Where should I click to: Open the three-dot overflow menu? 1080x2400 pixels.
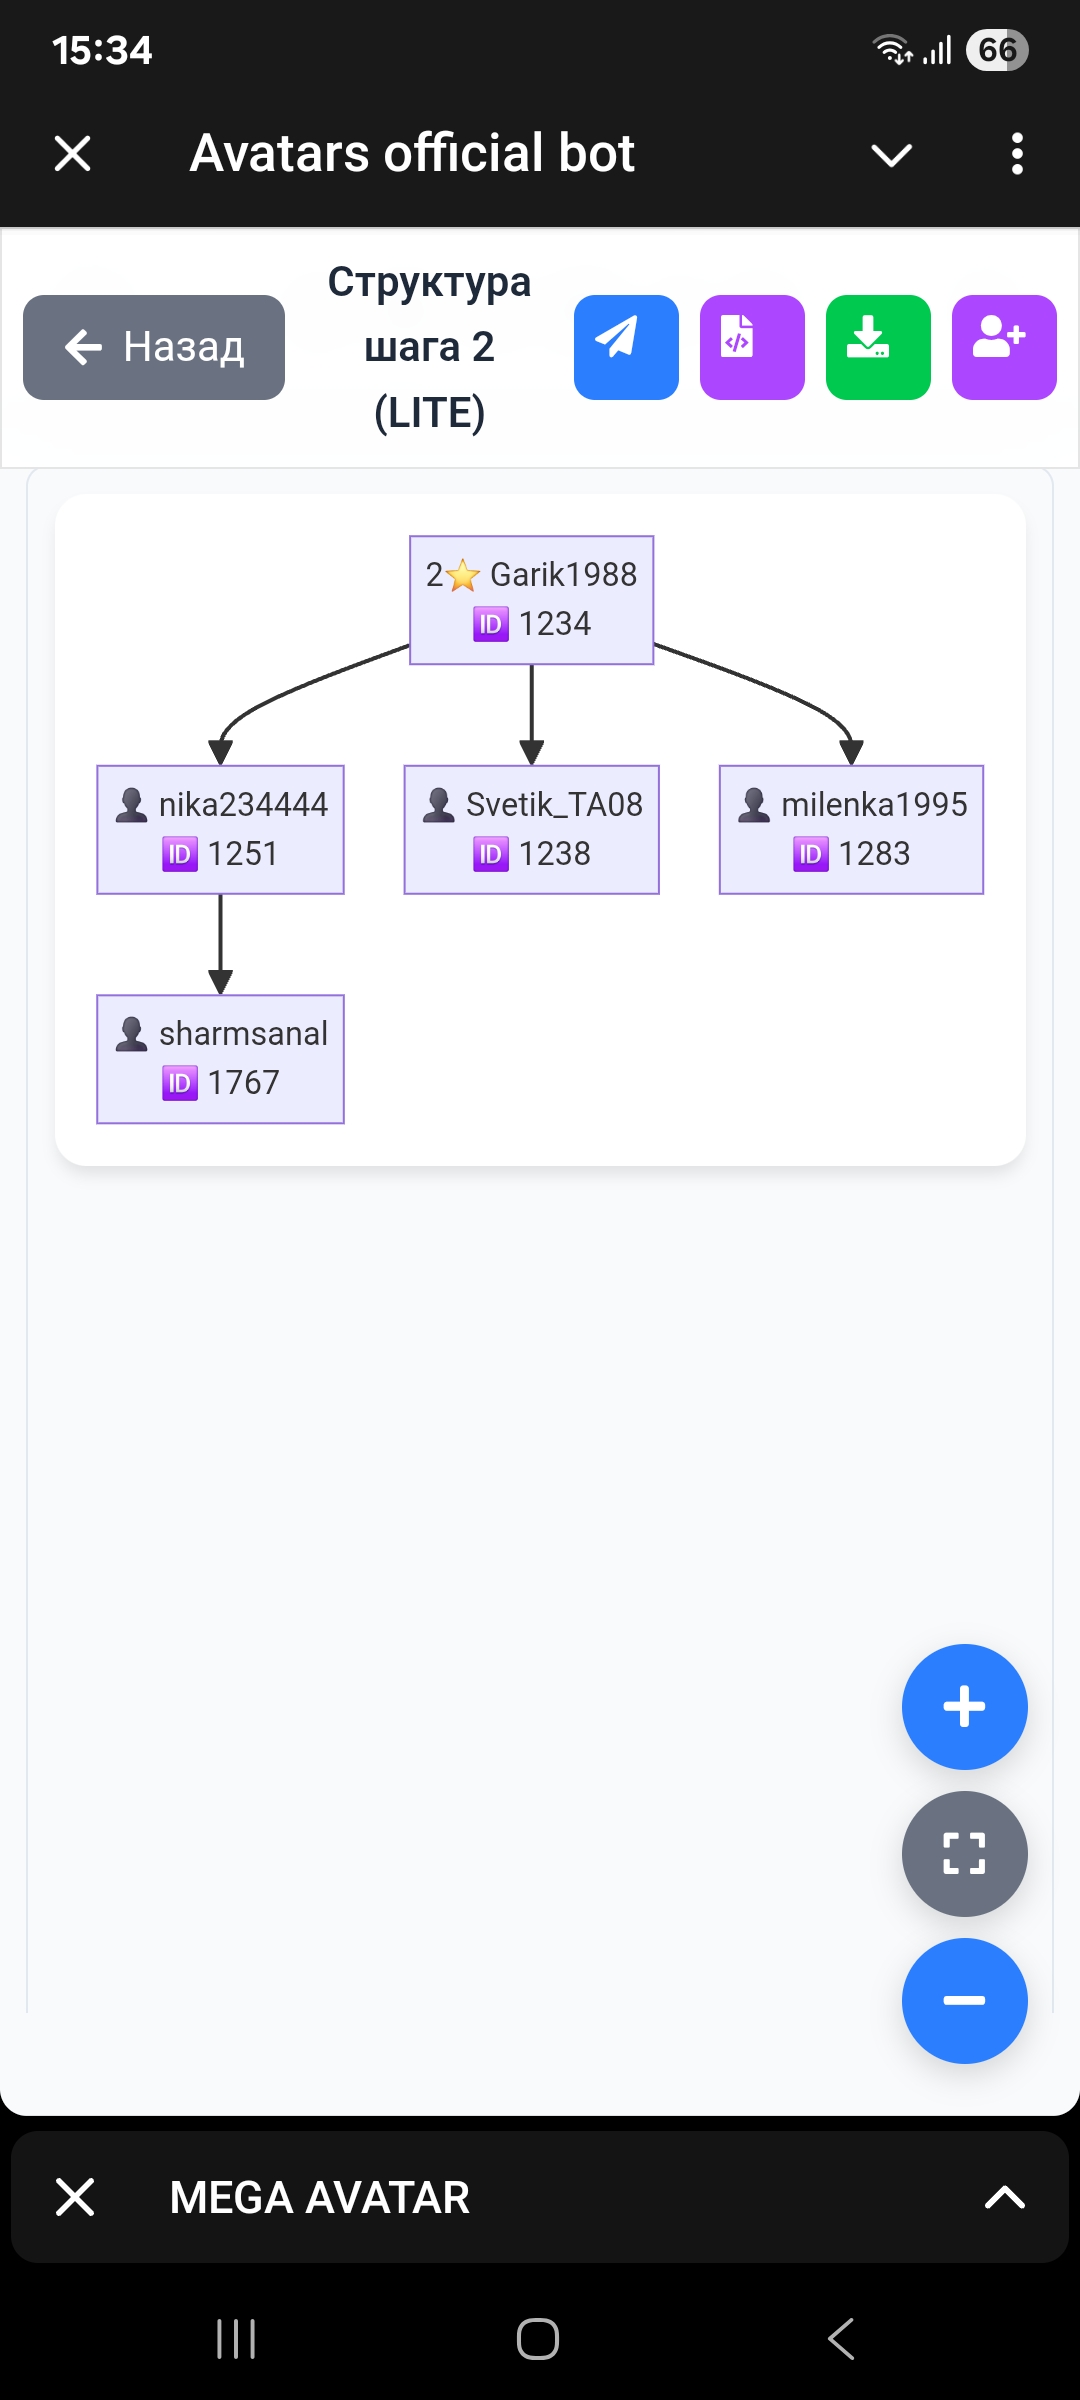pyautogui.click(x=1017, y=154)
